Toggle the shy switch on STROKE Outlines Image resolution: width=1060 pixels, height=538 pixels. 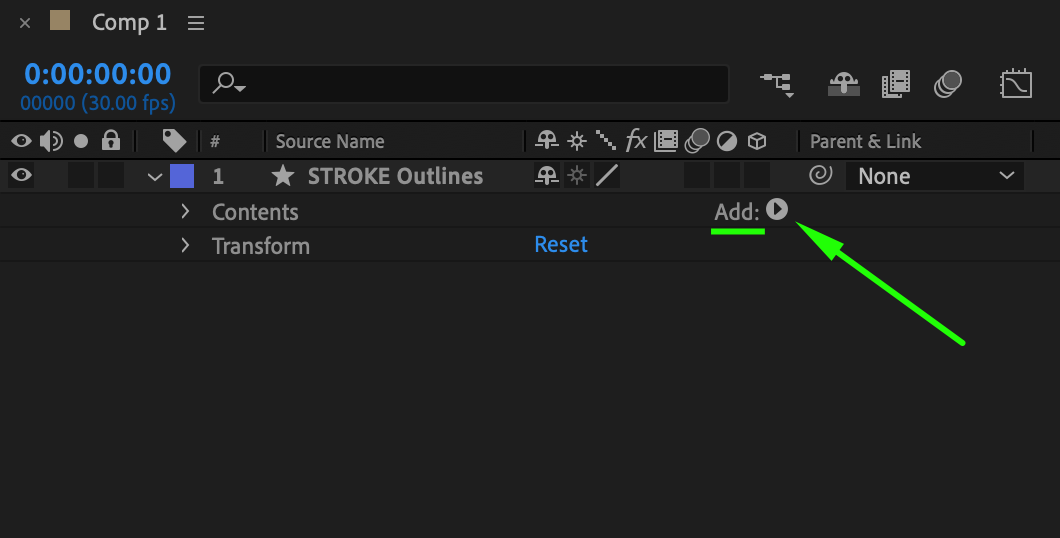coord(546,176)
